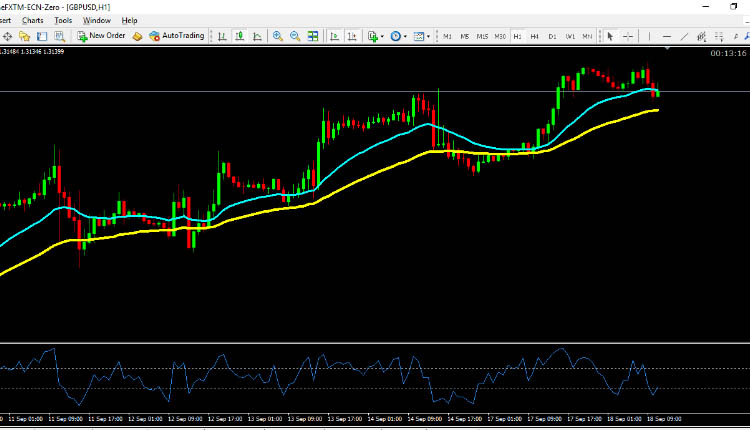
Task: Select the crosshair tool
Action: (x=628, y=36)
